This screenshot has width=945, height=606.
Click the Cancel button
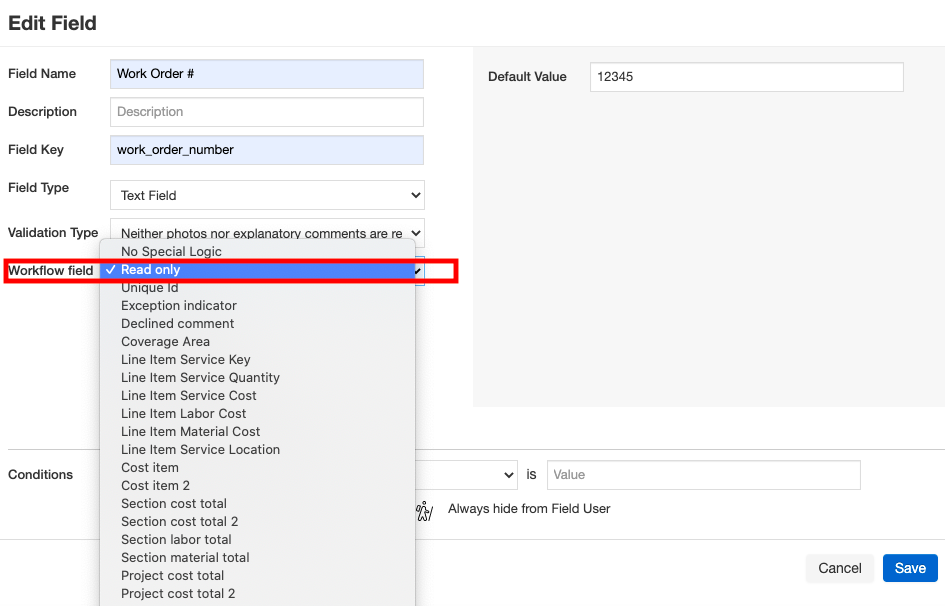coord(839,568)
